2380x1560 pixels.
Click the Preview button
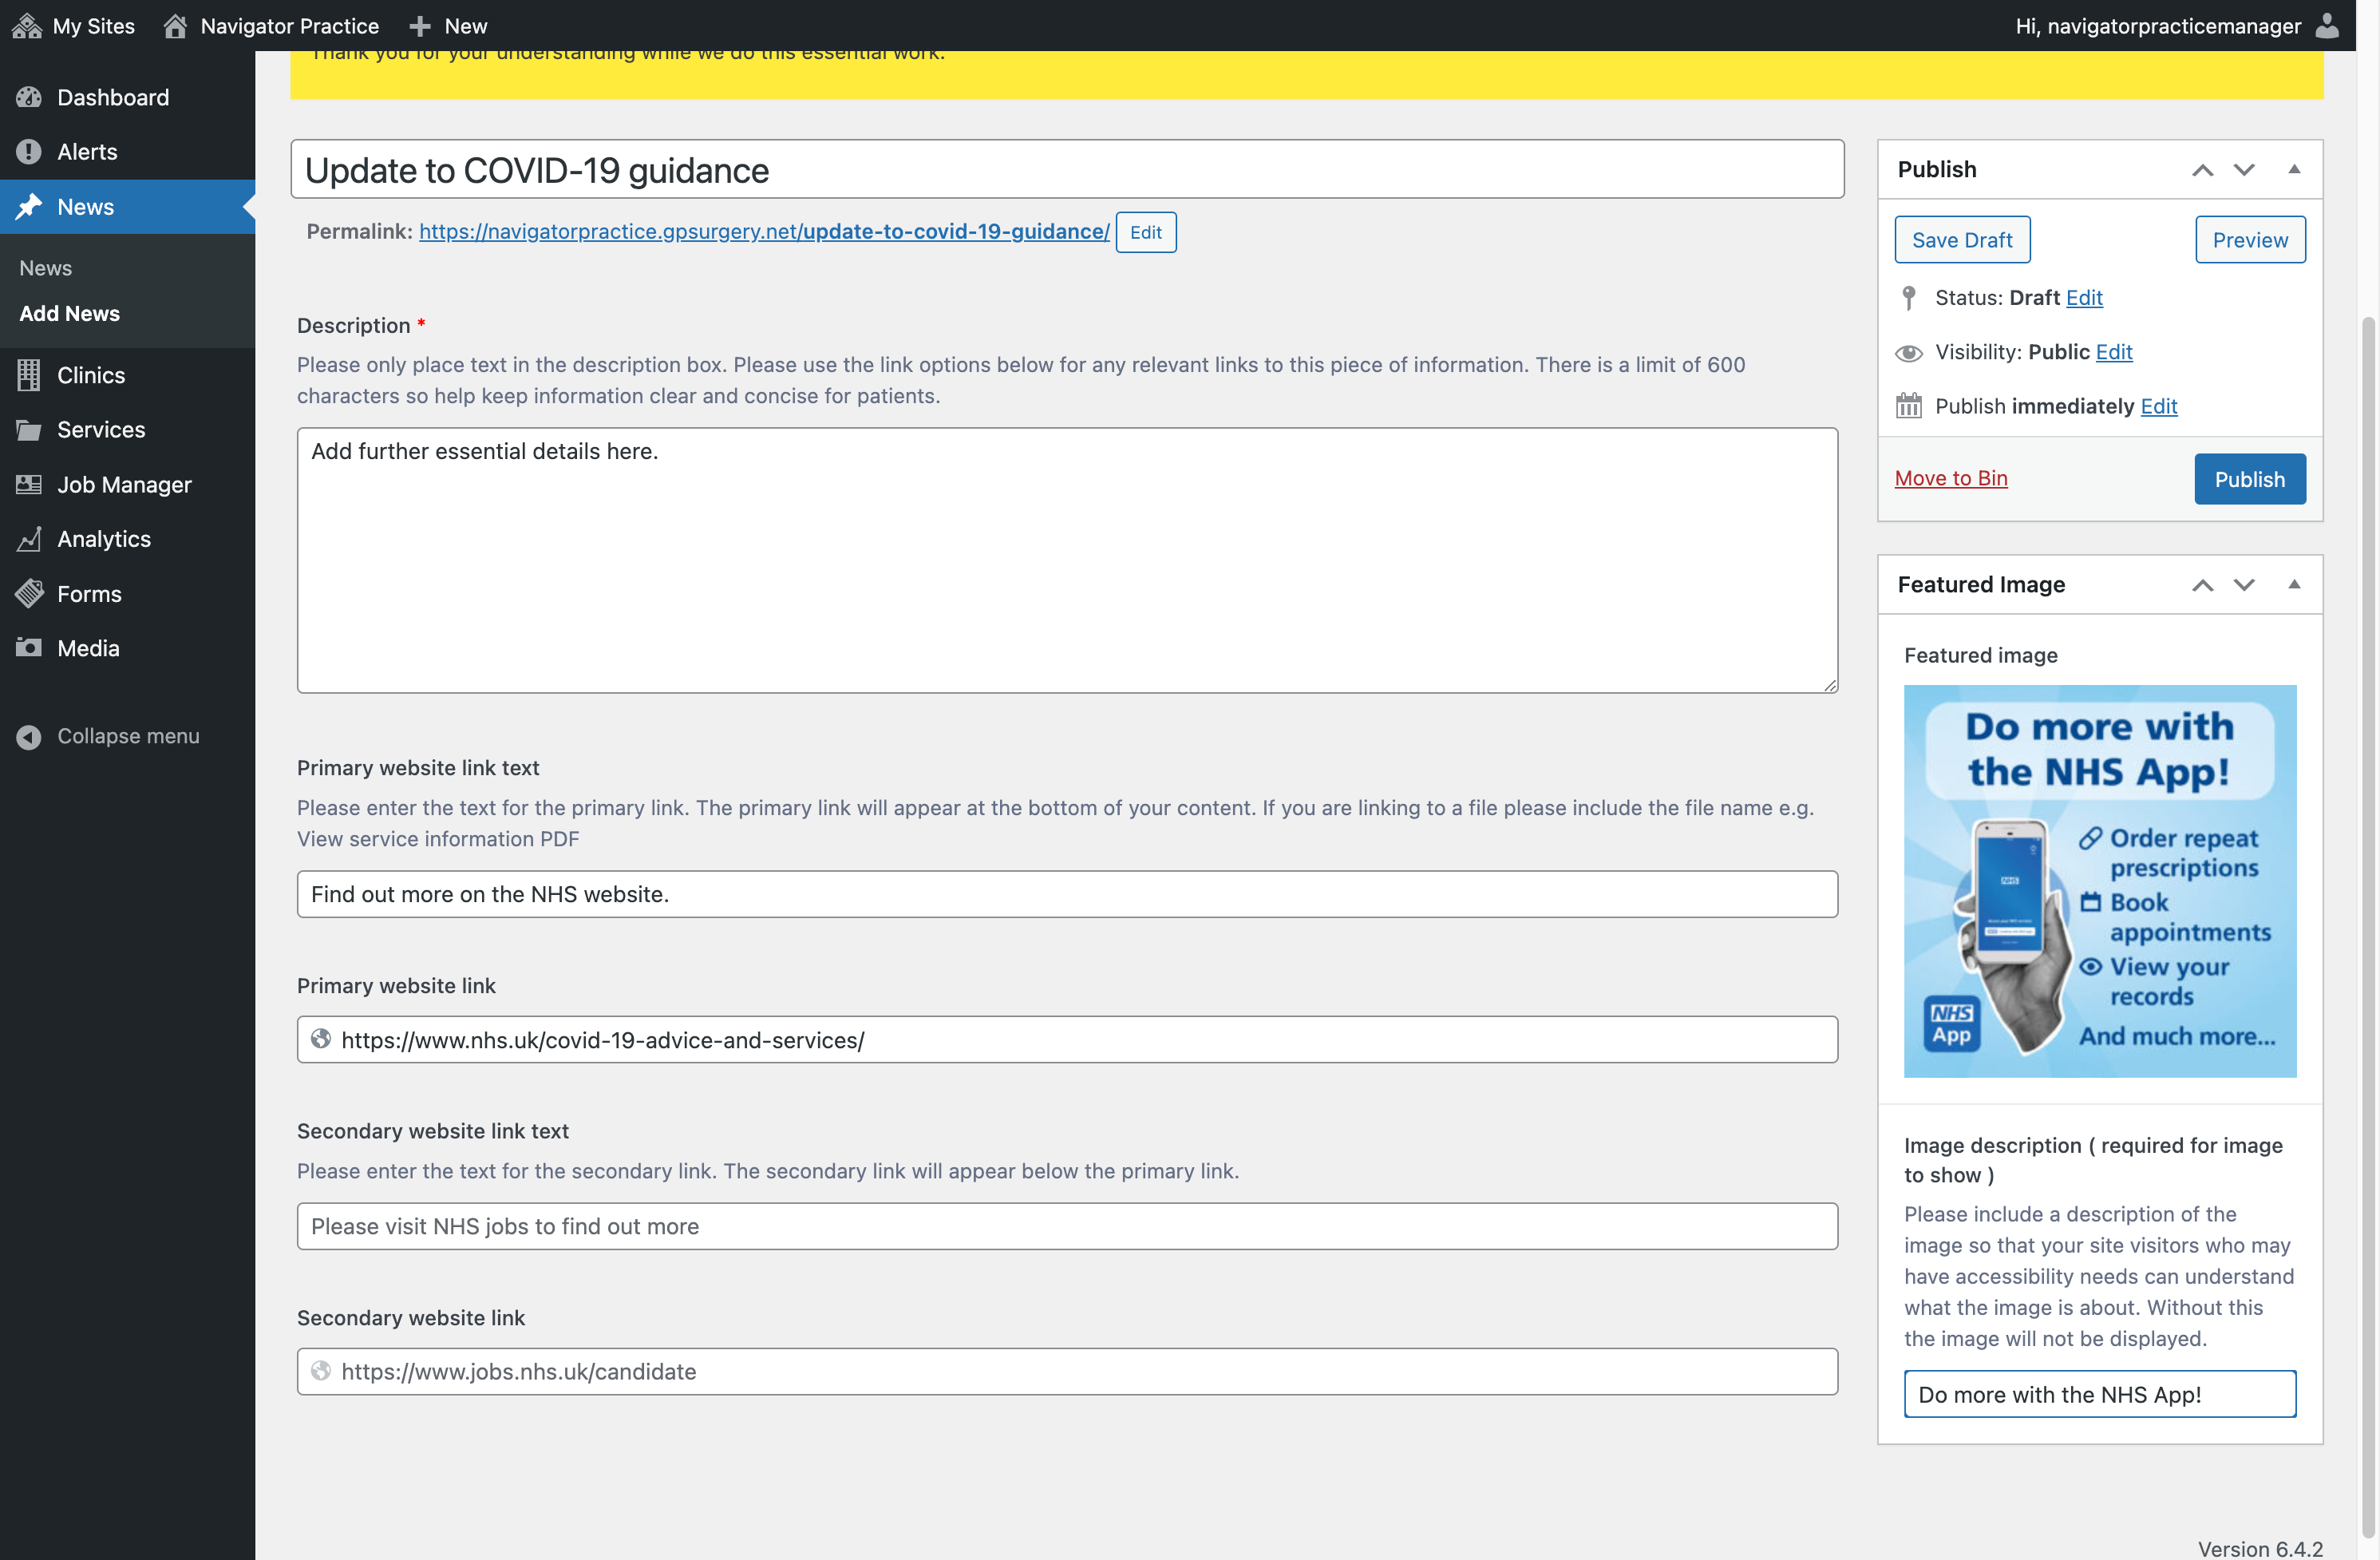pyautogui.click(x=2250, y=240)
